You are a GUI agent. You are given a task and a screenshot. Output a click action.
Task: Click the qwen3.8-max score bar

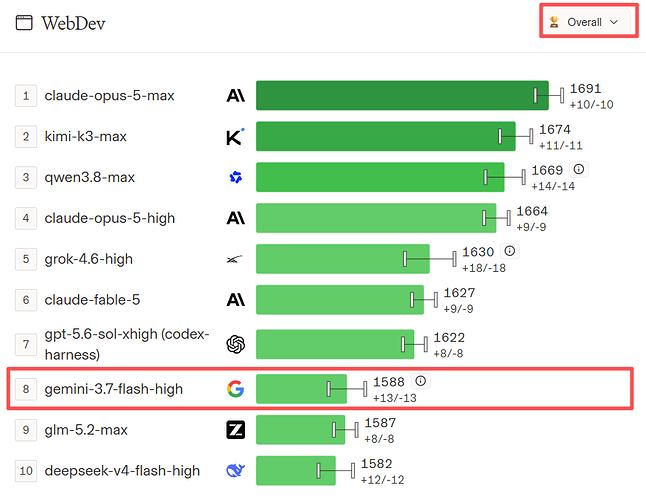click(x=380, y=177)
